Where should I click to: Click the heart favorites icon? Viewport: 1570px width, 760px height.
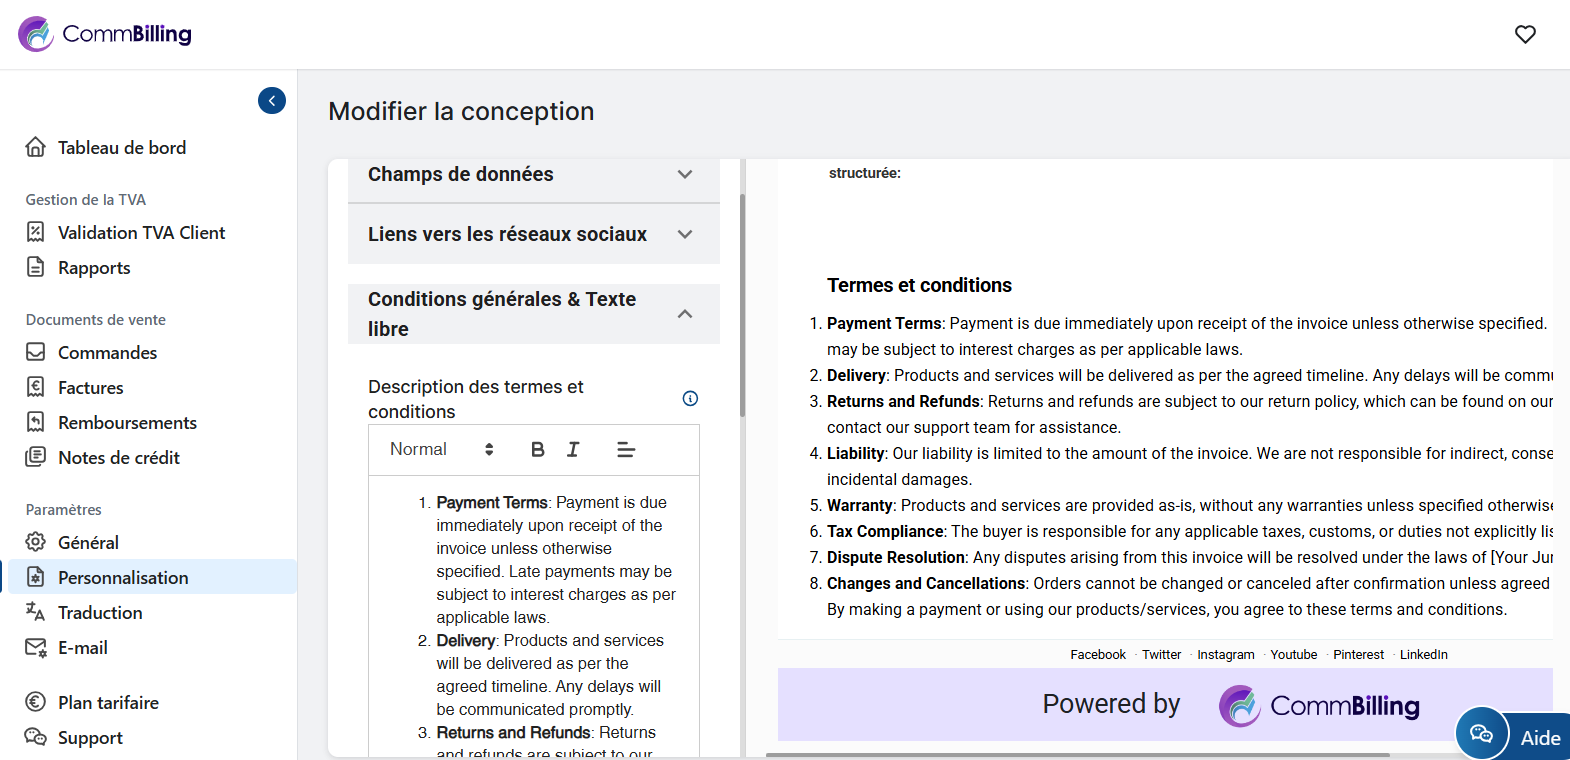point(1525,34)
